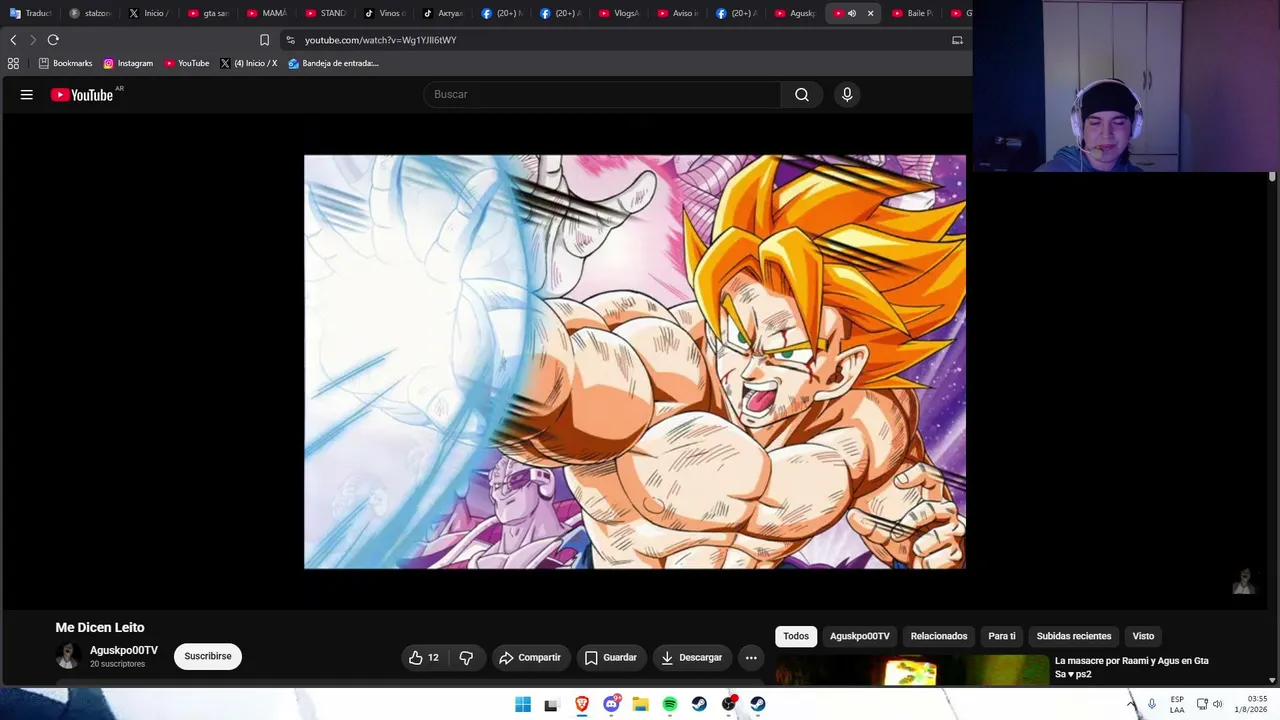Like the video with 12 likes
1280x720 pixels.
click(x=425, y=657)
